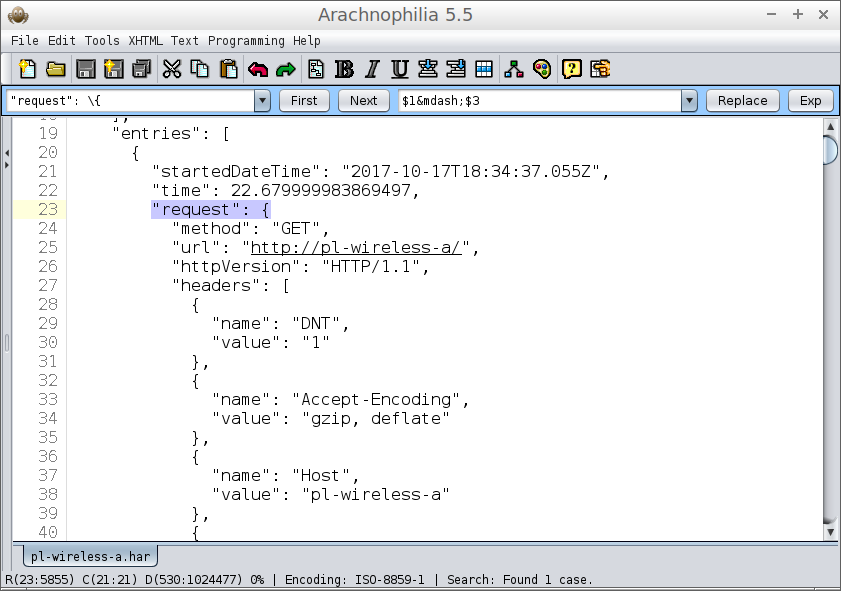
Task: Click the Exp button
Action: (810, 100)
